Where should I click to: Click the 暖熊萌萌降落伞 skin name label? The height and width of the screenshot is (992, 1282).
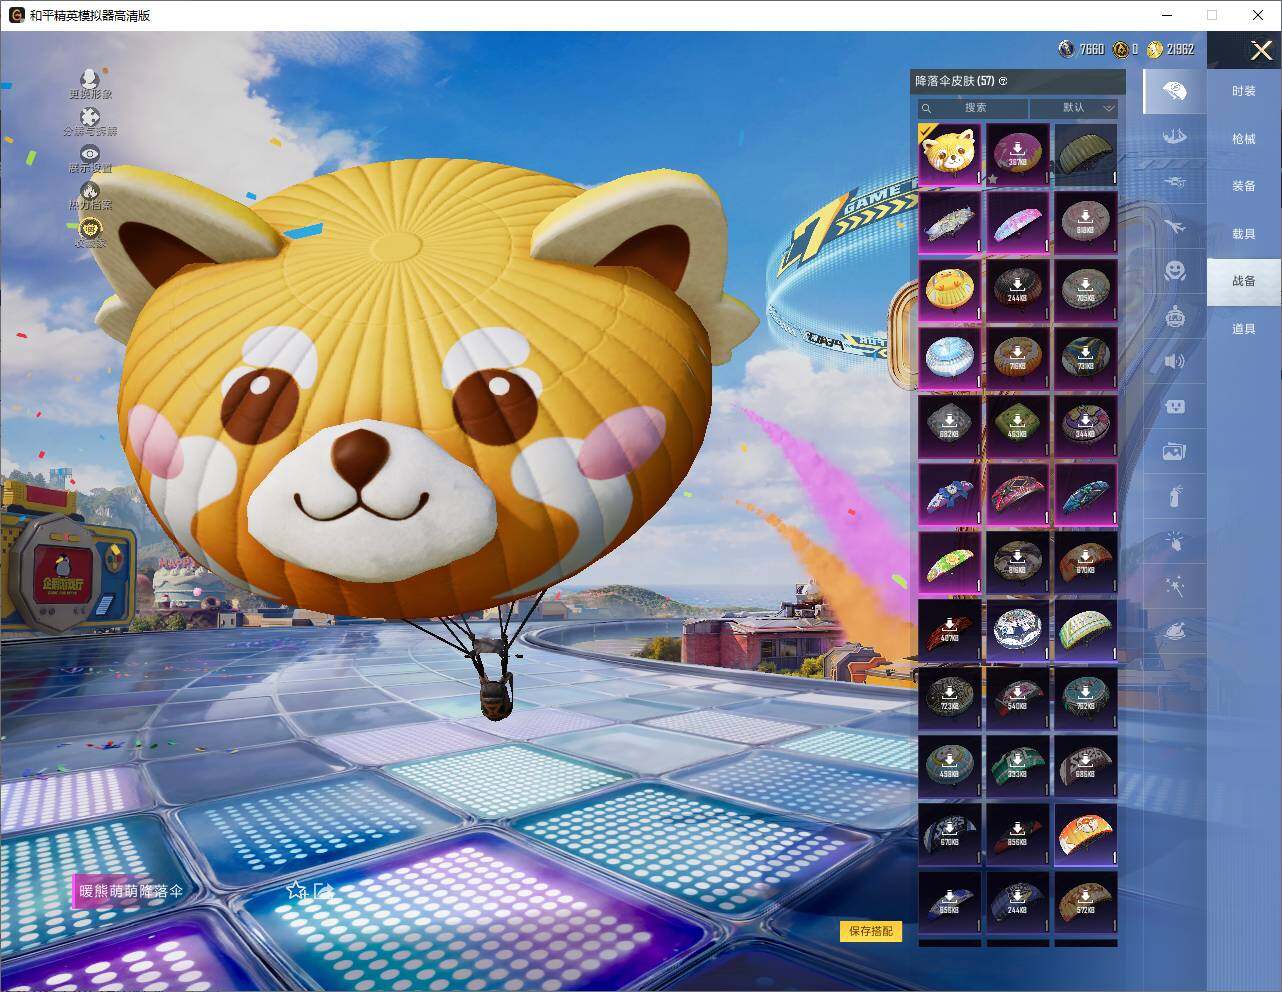click(131, 891)
